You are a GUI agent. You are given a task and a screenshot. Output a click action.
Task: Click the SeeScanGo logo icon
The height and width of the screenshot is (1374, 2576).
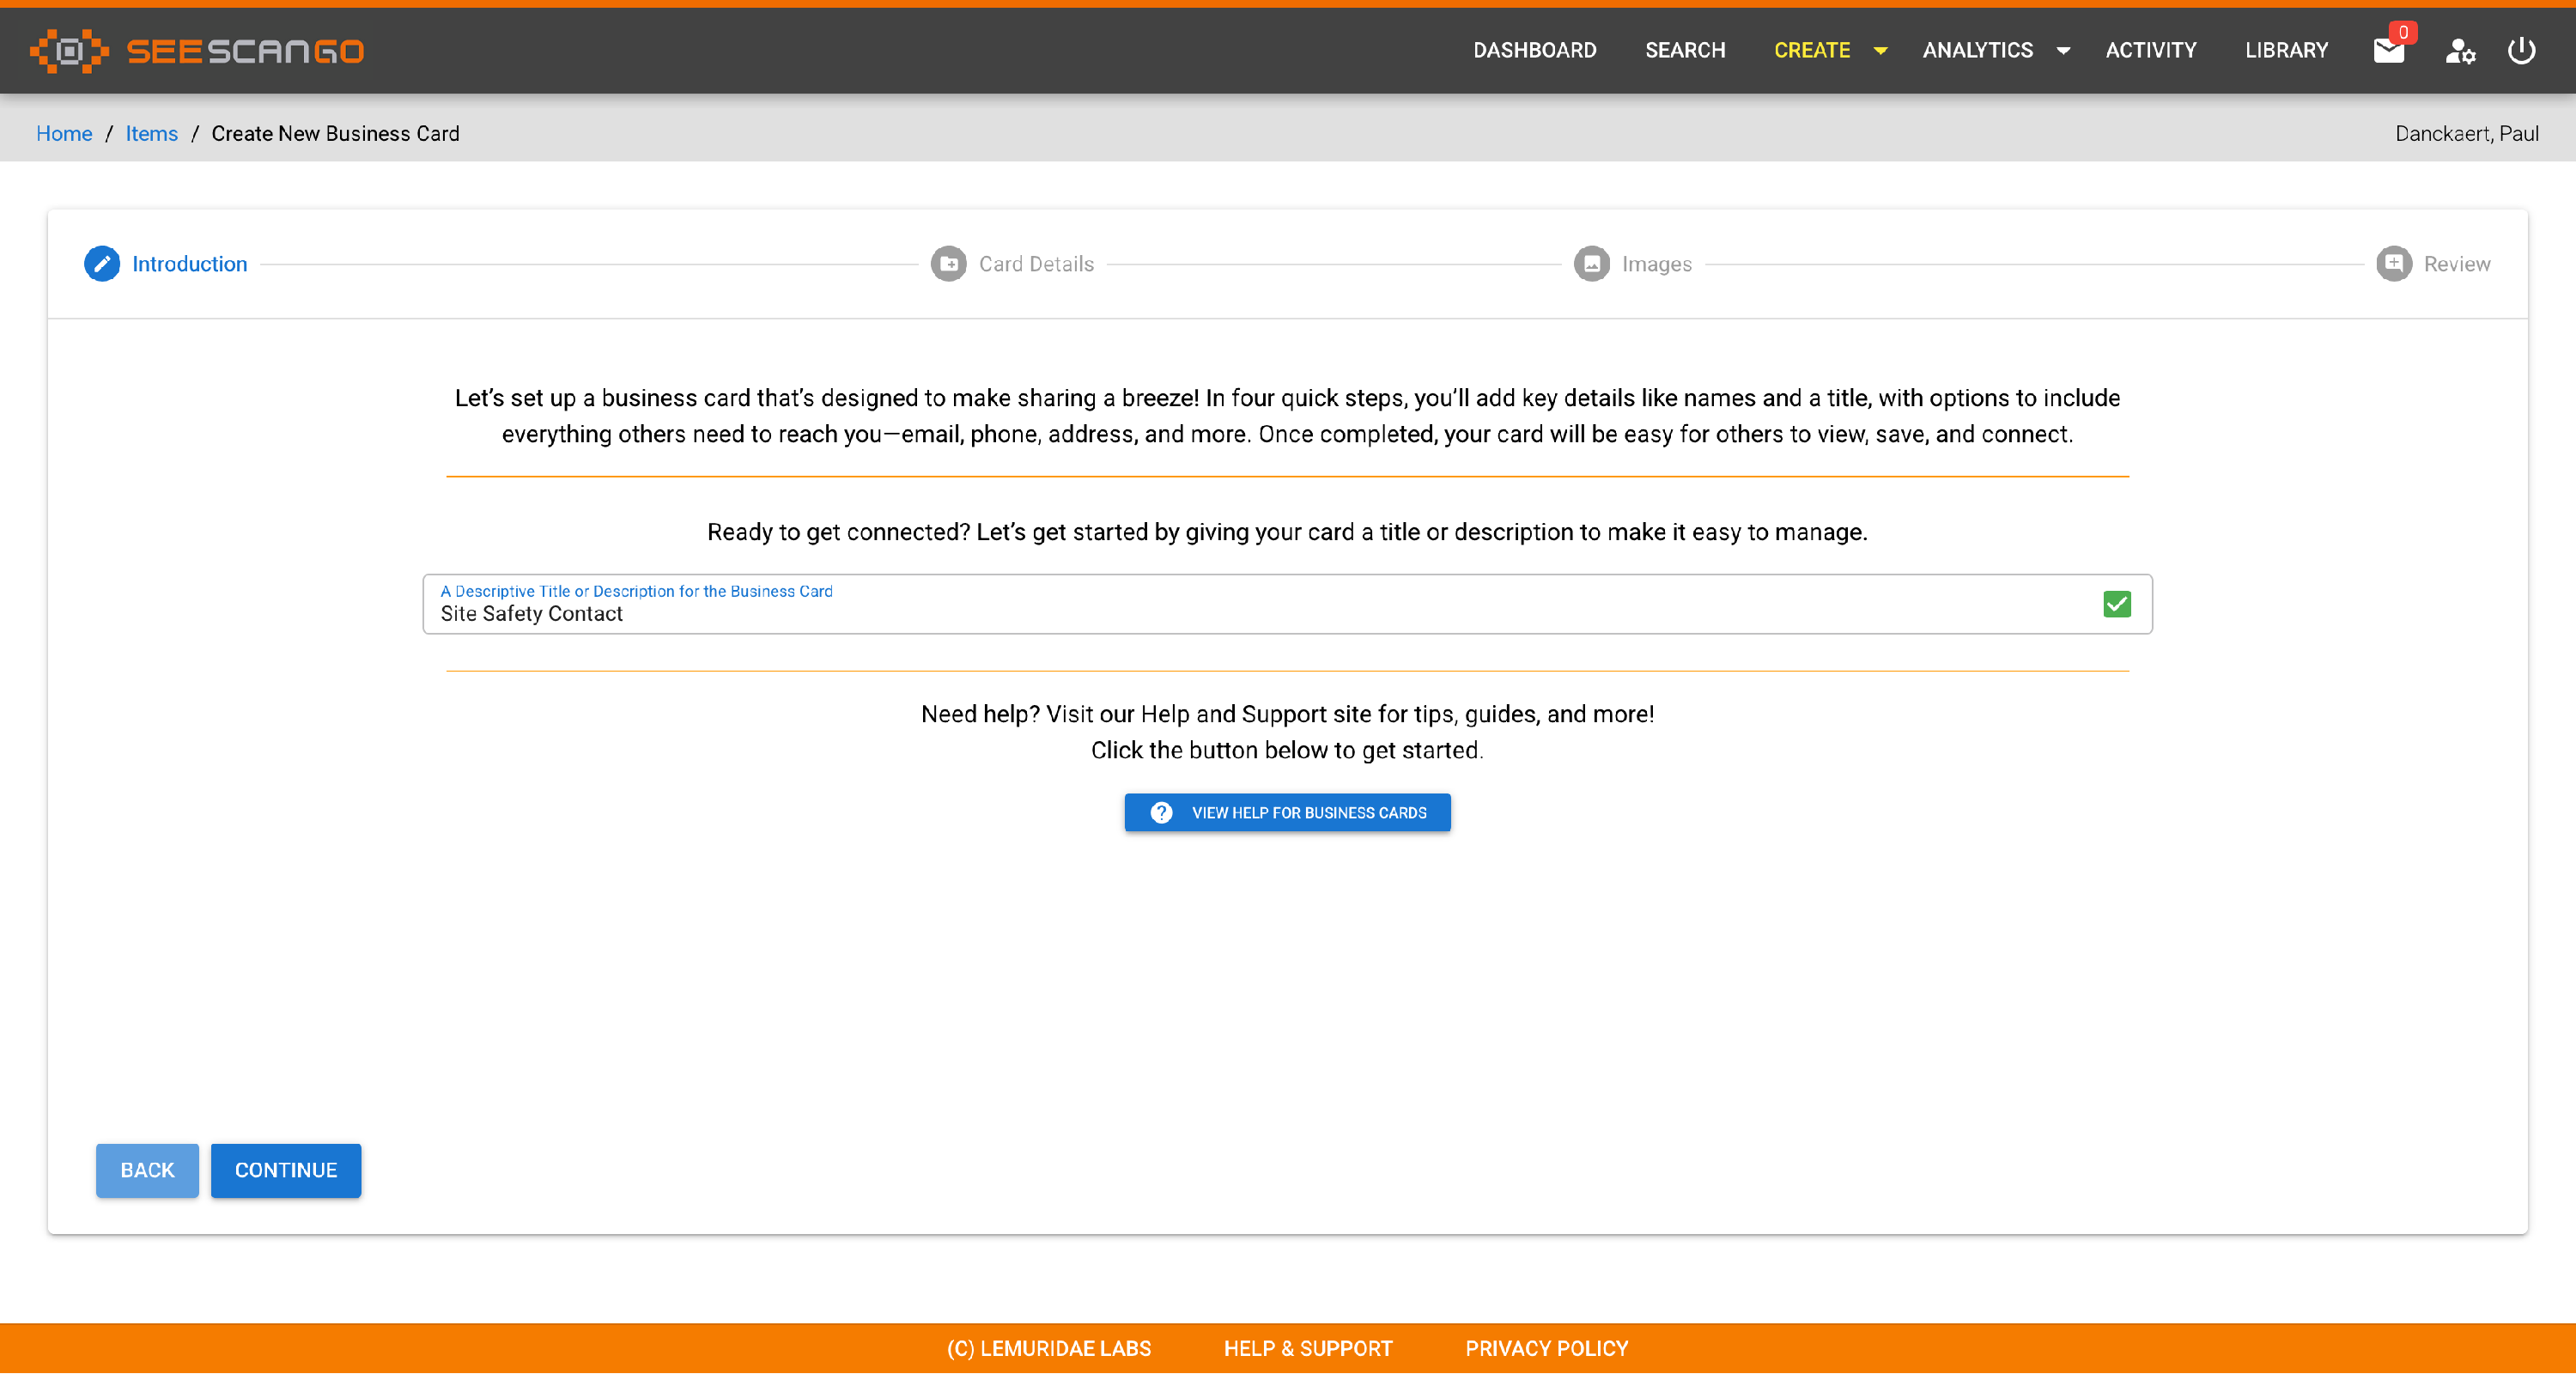coord(68,50)
